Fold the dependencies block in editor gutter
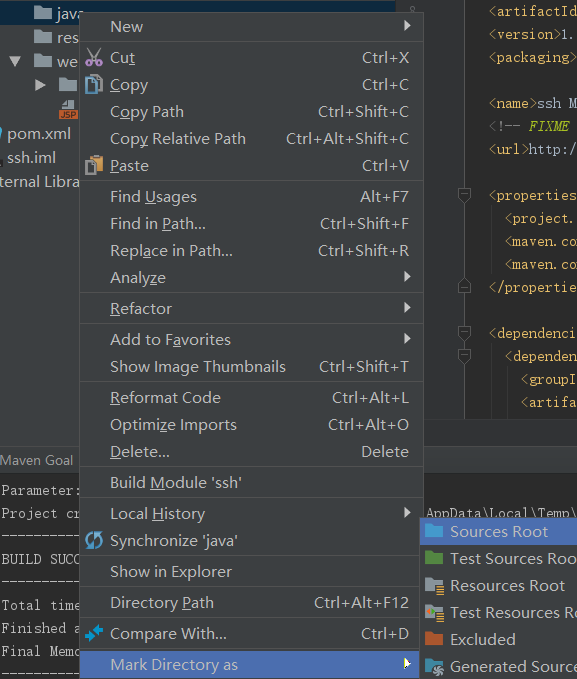Screen dimensions: 577x679 pos(464,333)
